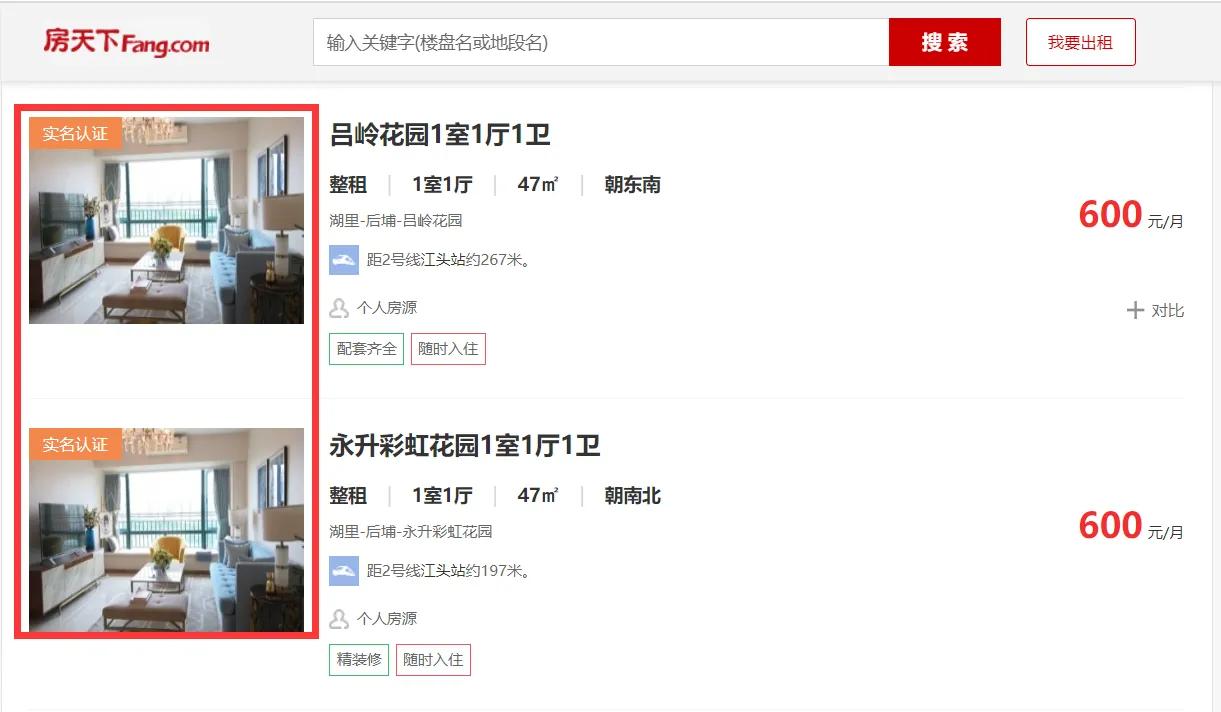Viewport: 1221px width, 712px height.
Task: Select the 精装修 tag on second listing
Action: pyautogui.click(x=358, y=659)
